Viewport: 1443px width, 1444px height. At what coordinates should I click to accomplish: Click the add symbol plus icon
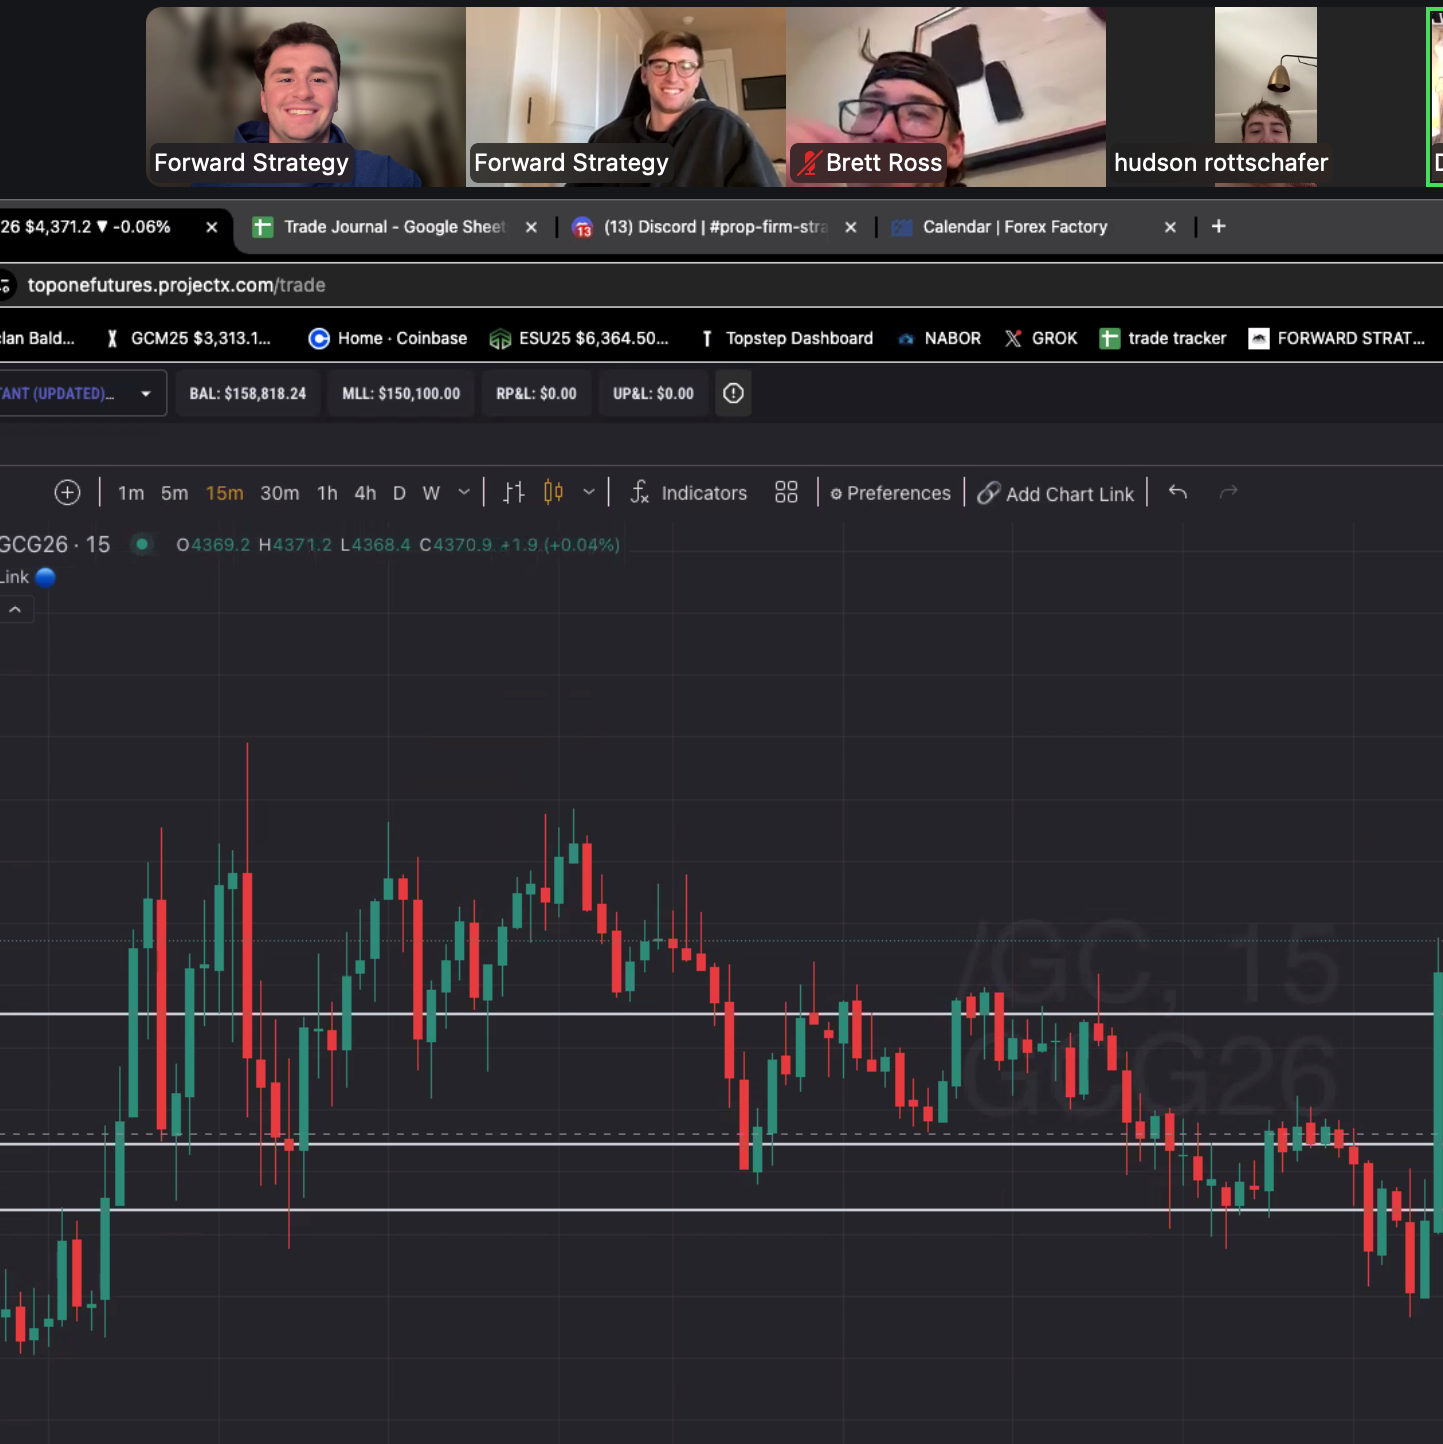pyautogui.click(x=67, y=492)
